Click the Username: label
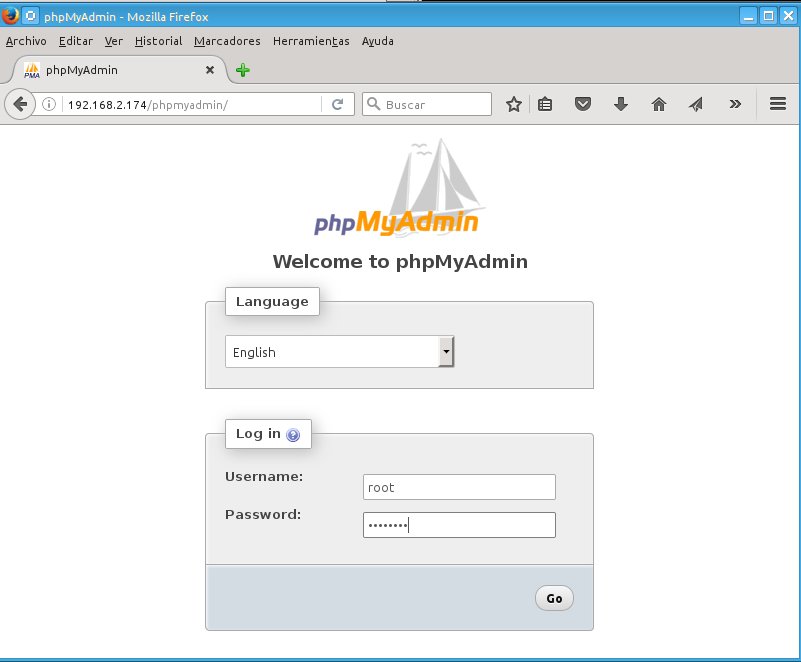This screenshot has width=801, height=662. (264, 477)
